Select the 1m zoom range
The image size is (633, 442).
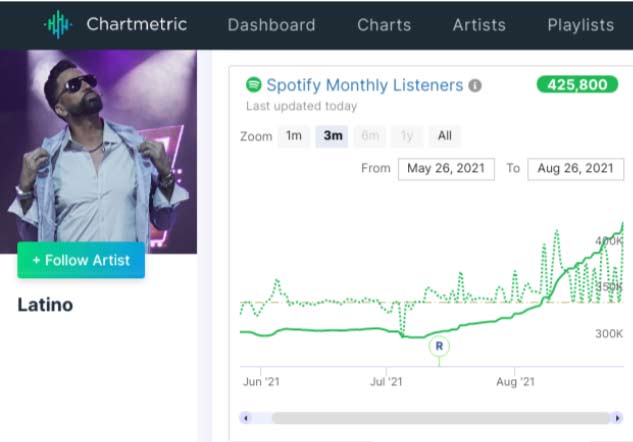(294, 136)
